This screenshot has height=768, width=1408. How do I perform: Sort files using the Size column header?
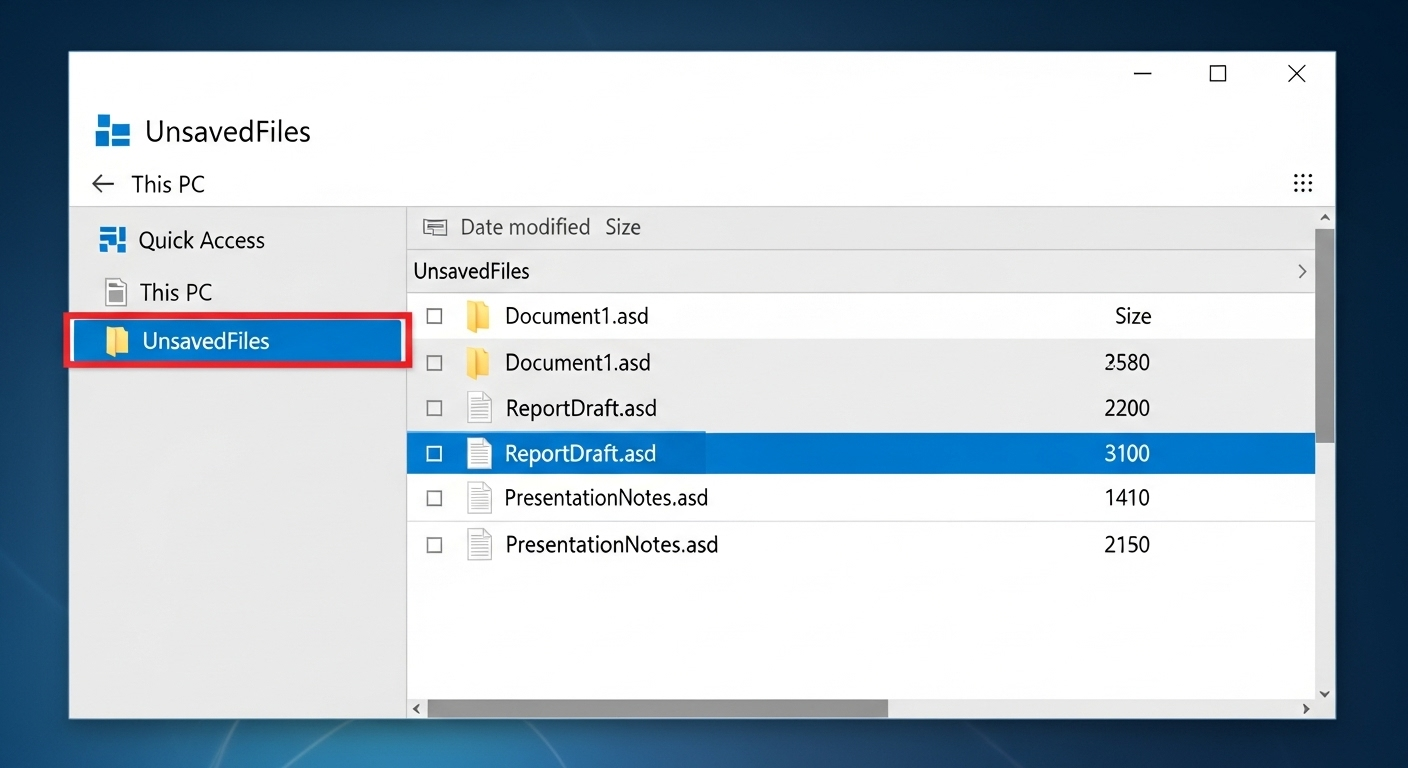tap(622, 227)
